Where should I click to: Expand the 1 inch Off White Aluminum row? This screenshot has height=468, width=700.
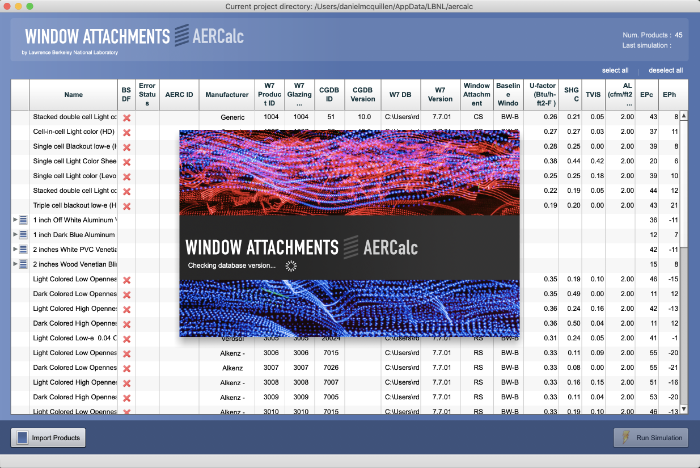(x=15, y=220)
